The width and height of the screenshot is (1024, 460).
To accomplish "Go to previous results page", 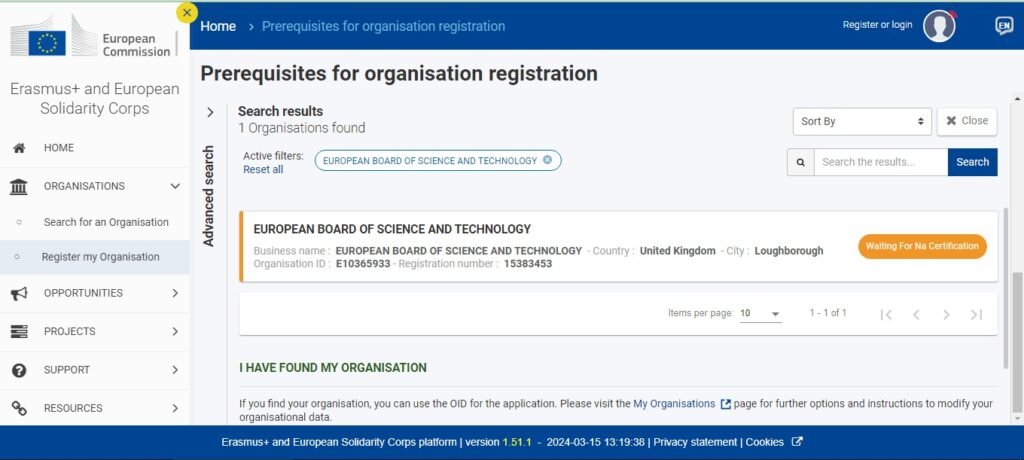I will (x=916, y=314).
